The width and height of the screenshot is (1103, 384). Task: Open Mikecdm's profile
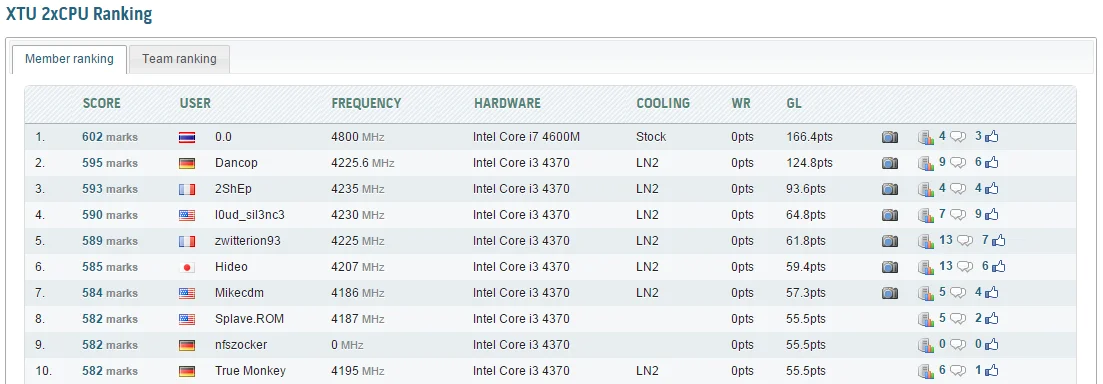[240, 293]
